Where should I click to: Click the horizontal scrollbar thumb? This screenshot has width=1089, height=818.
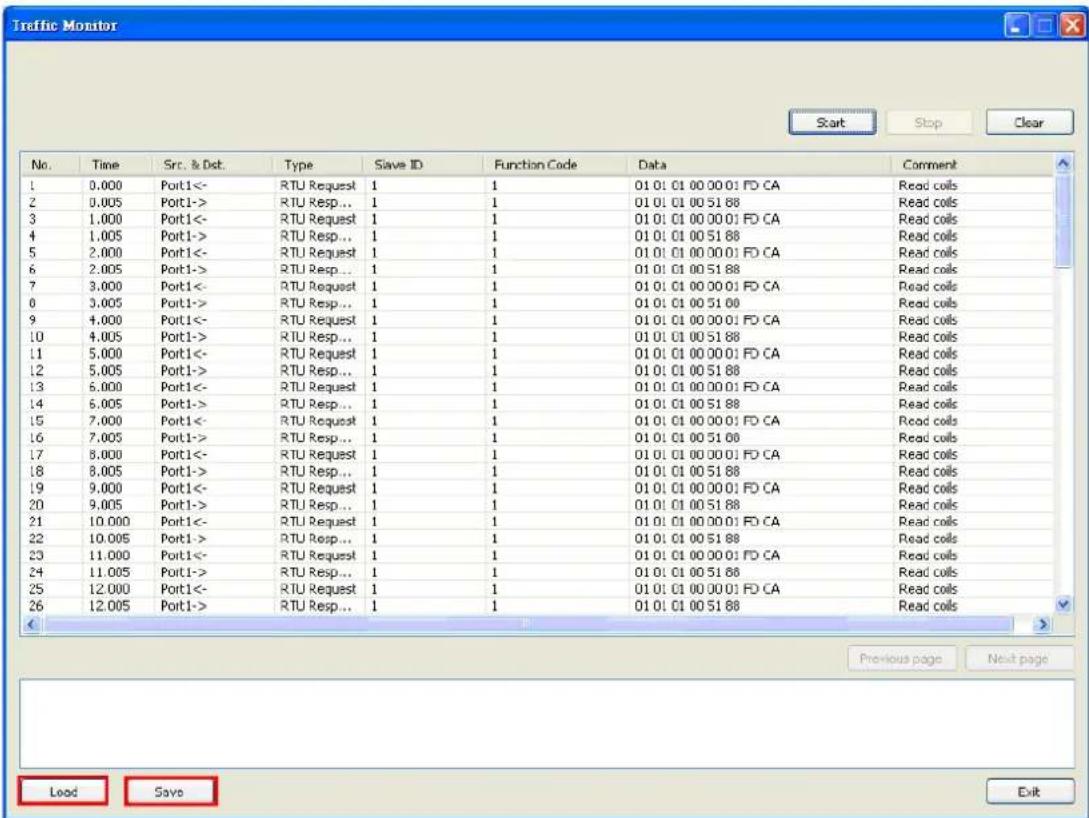click(x=528, y=624)
